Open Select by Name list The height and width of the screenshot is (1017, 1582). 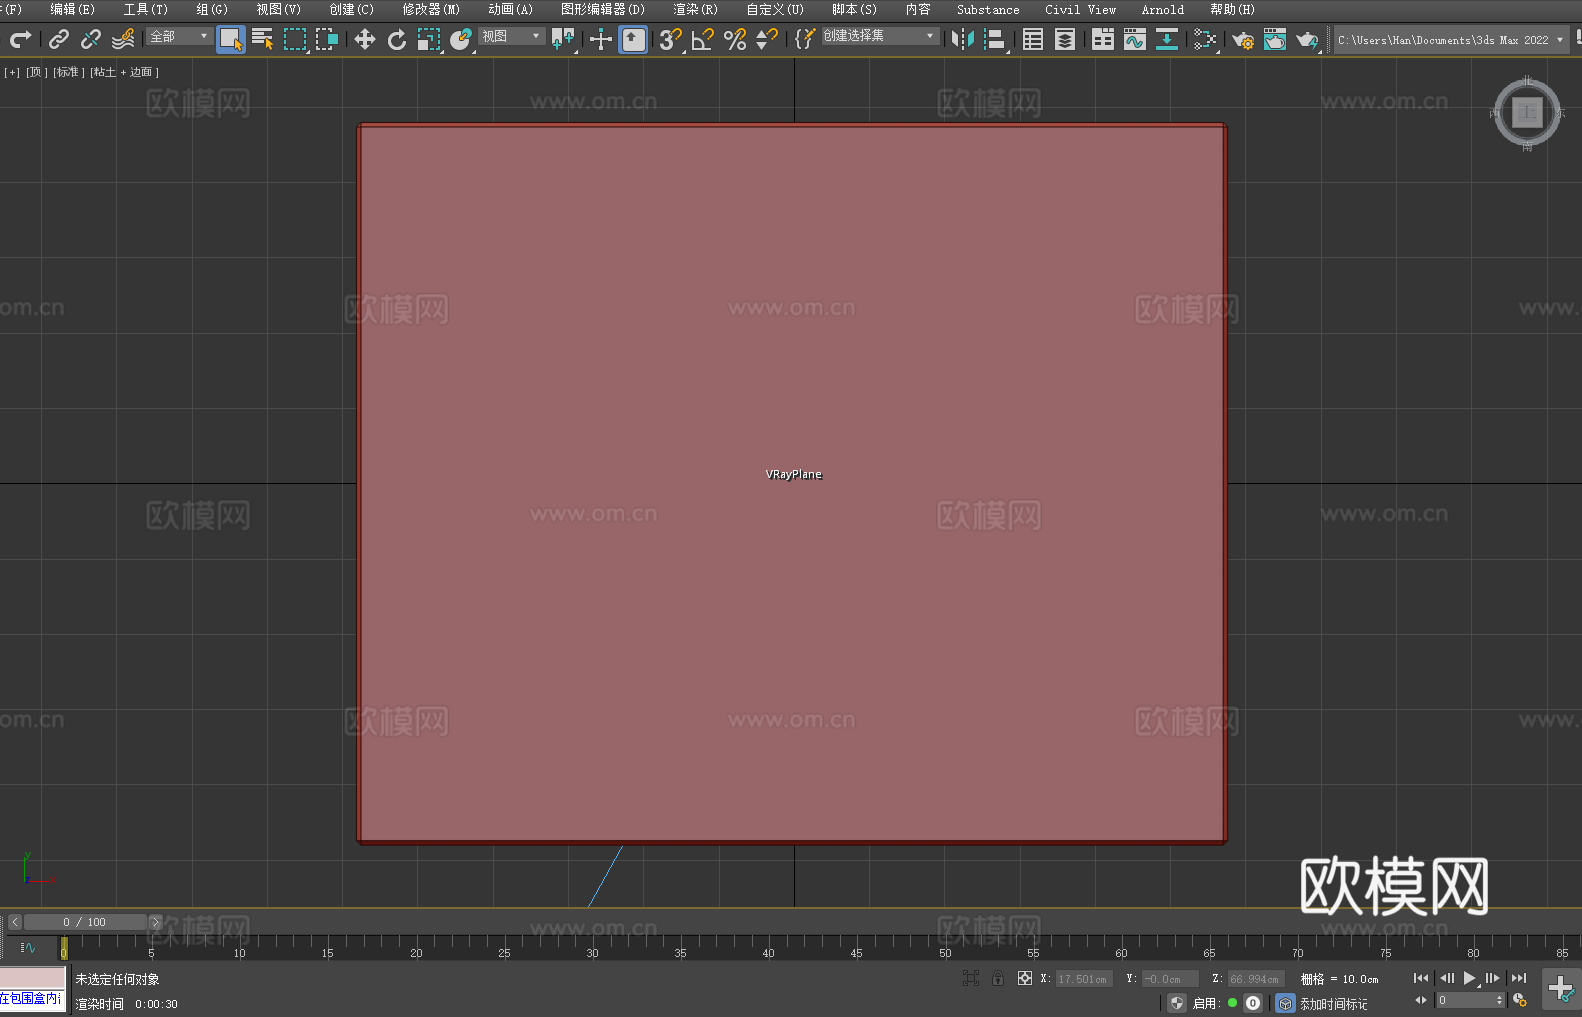[263, 39]
